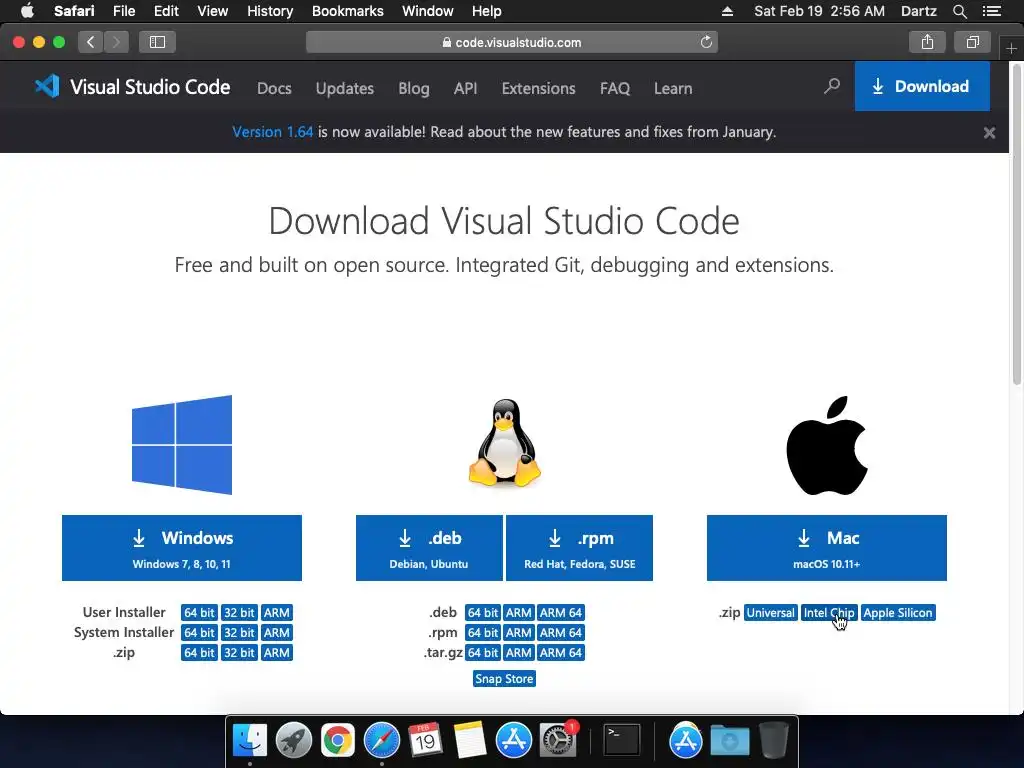Open the FAQ nav item
The height and width of the screenshot is (768, 1024).
(615, 88)
